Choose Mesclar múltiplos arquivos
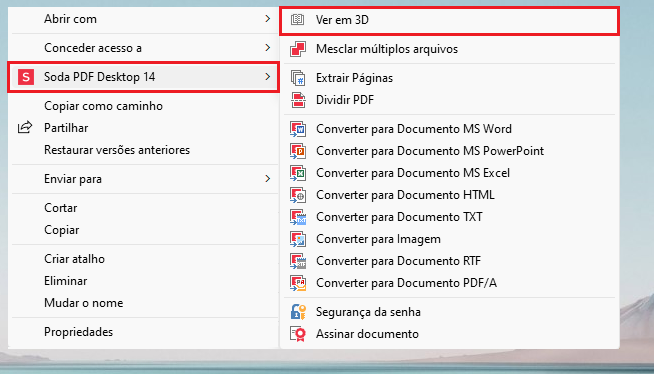 pyautogui.click(x=450, y=49)
